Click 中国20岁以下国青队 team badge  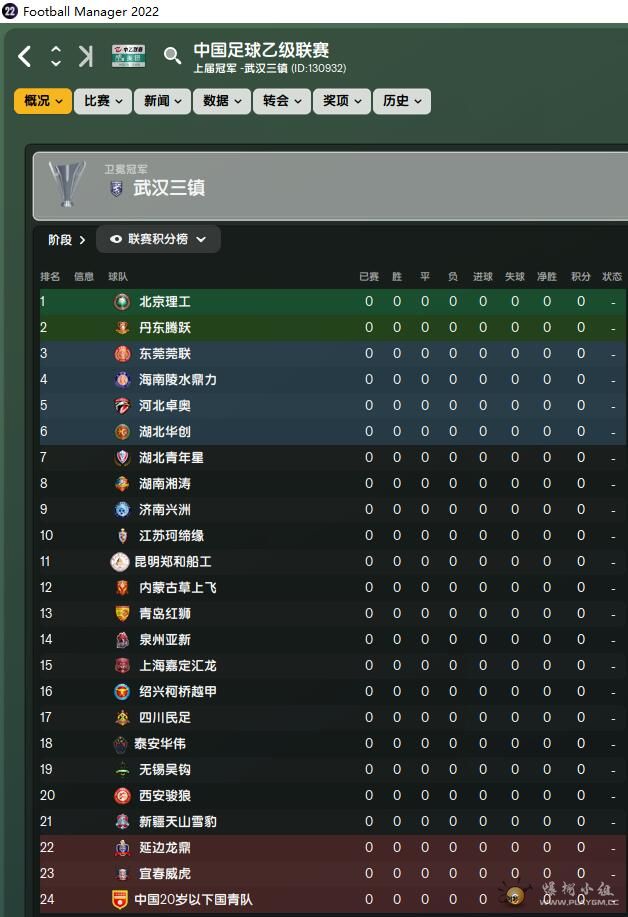coord(120,899)
